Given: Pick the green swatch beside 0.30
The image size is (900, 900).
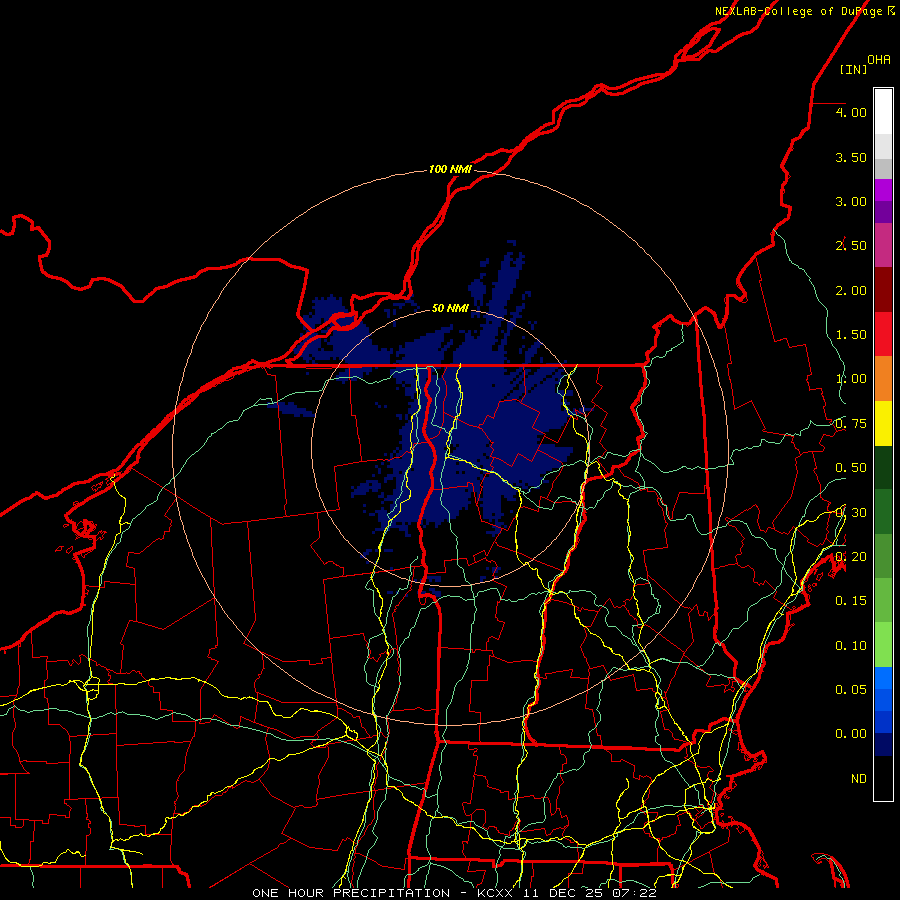Looking at the screenshot, I should click(883, 512).
